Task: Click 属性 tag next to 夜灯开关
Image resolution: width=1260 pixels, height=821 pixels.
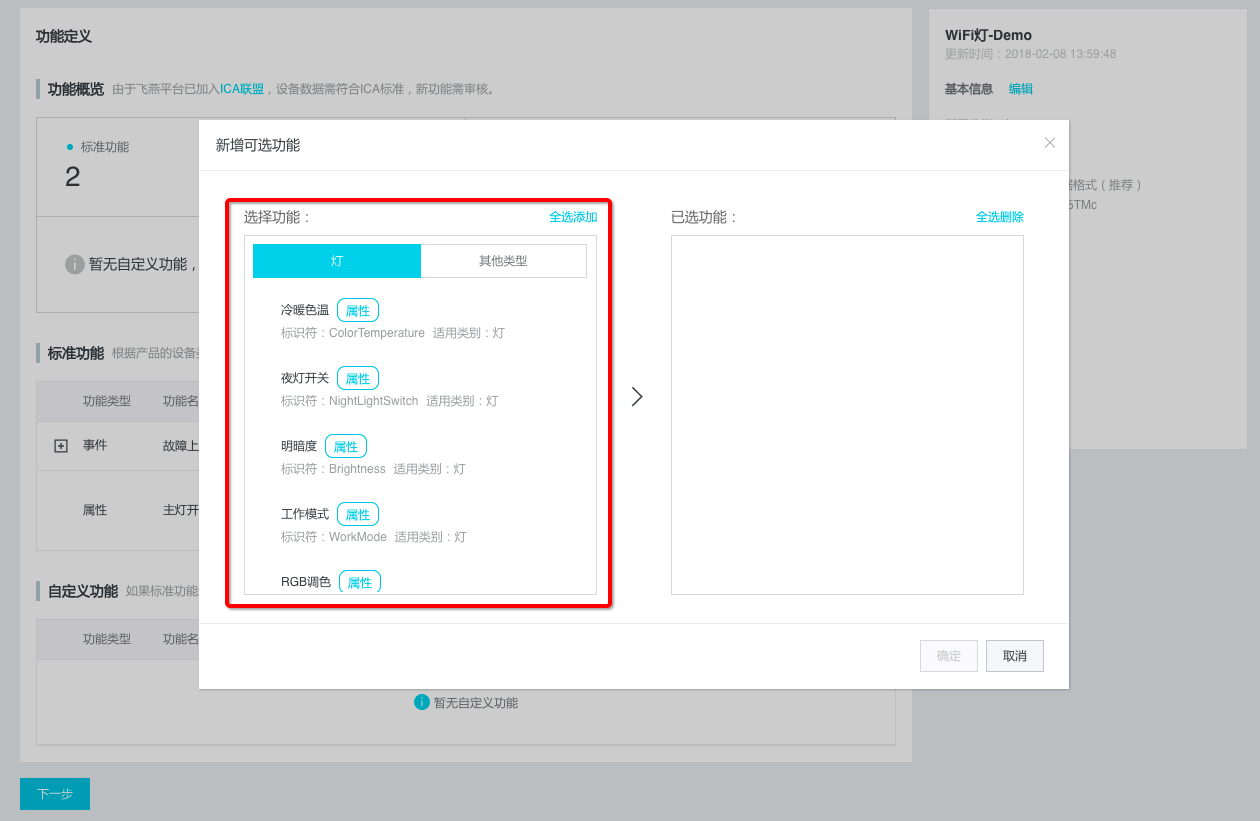Action: 358,379
